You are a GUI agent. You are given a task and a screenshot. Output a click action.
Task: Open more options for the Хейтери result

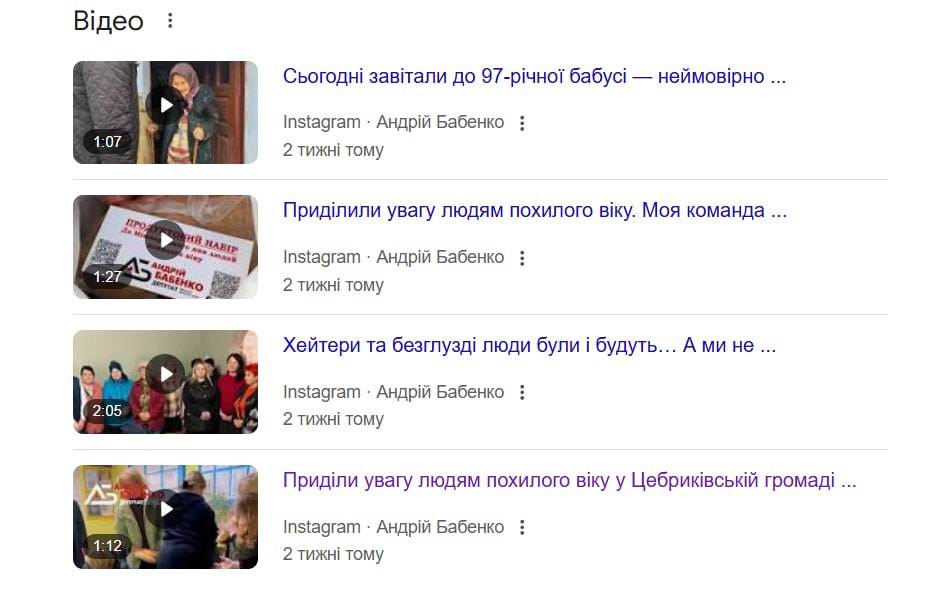point(522,393)
